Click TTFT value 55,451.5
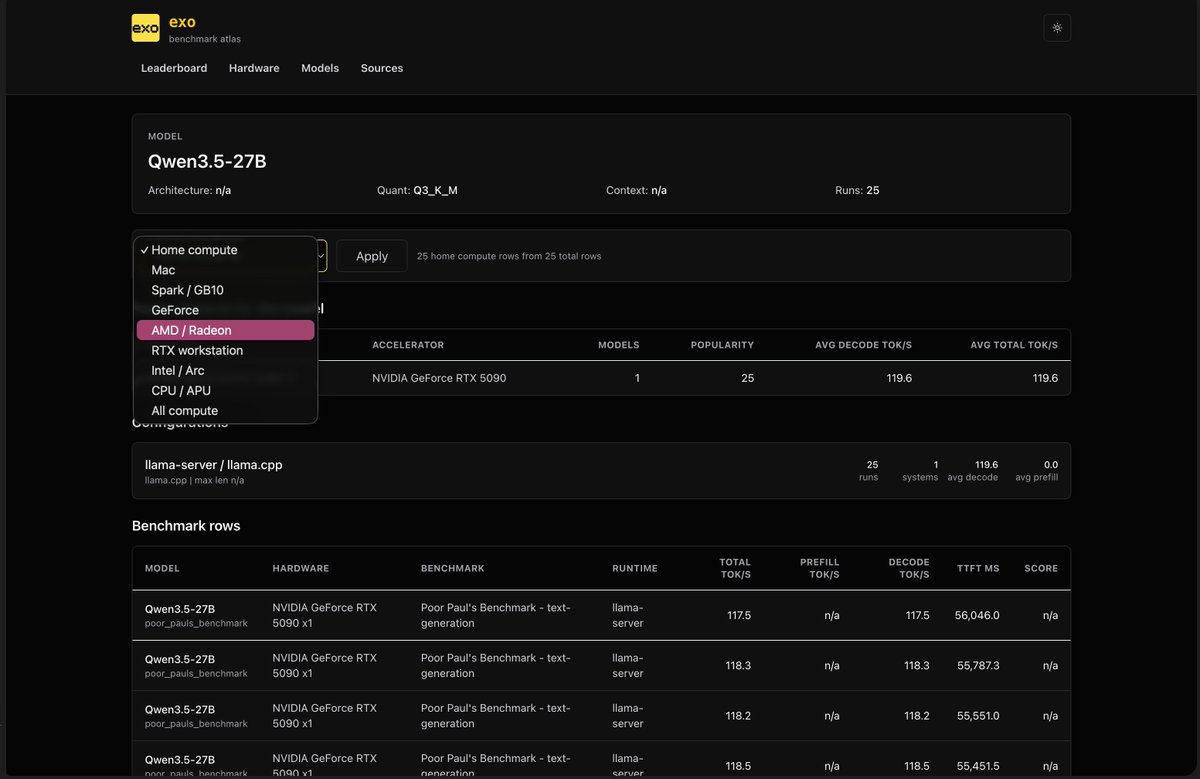This screenshot has height=779, width=1200. (x=978, y=766)
